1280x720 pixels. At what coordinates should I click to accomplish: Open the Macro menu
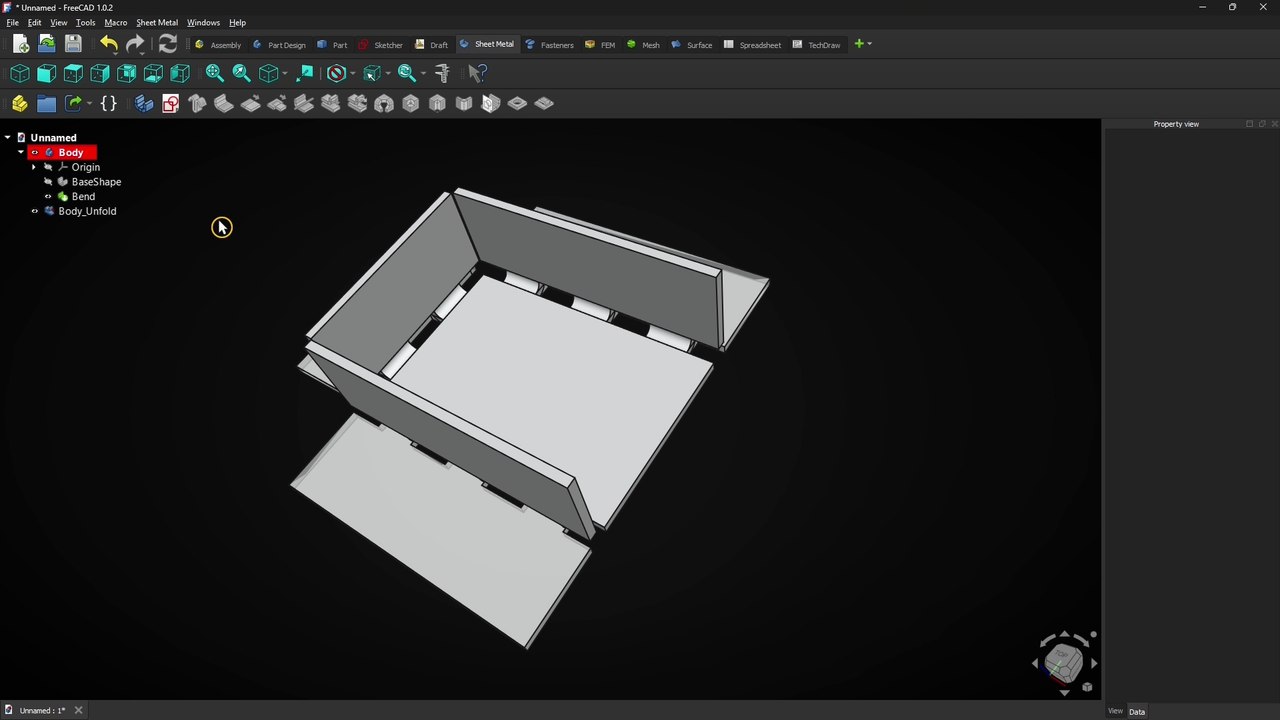coord(115,22)
